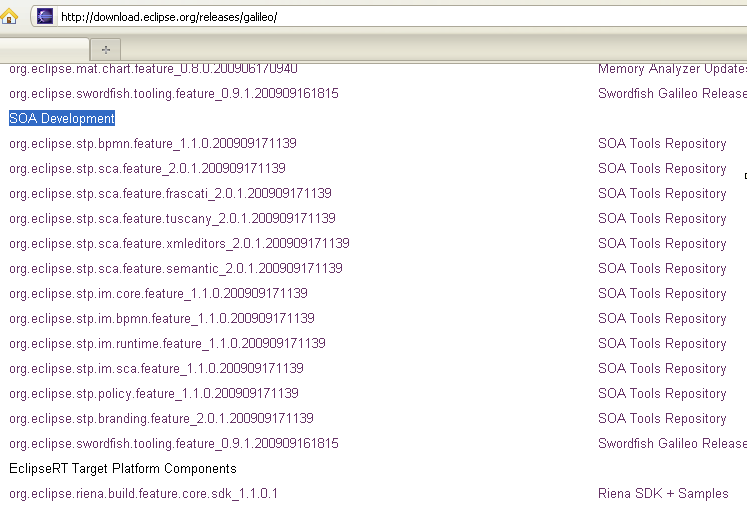Click the riena.build.feature.core.sdk_1.1.0.1 link
The image size is (747, 508).
[x=143, y=494]
